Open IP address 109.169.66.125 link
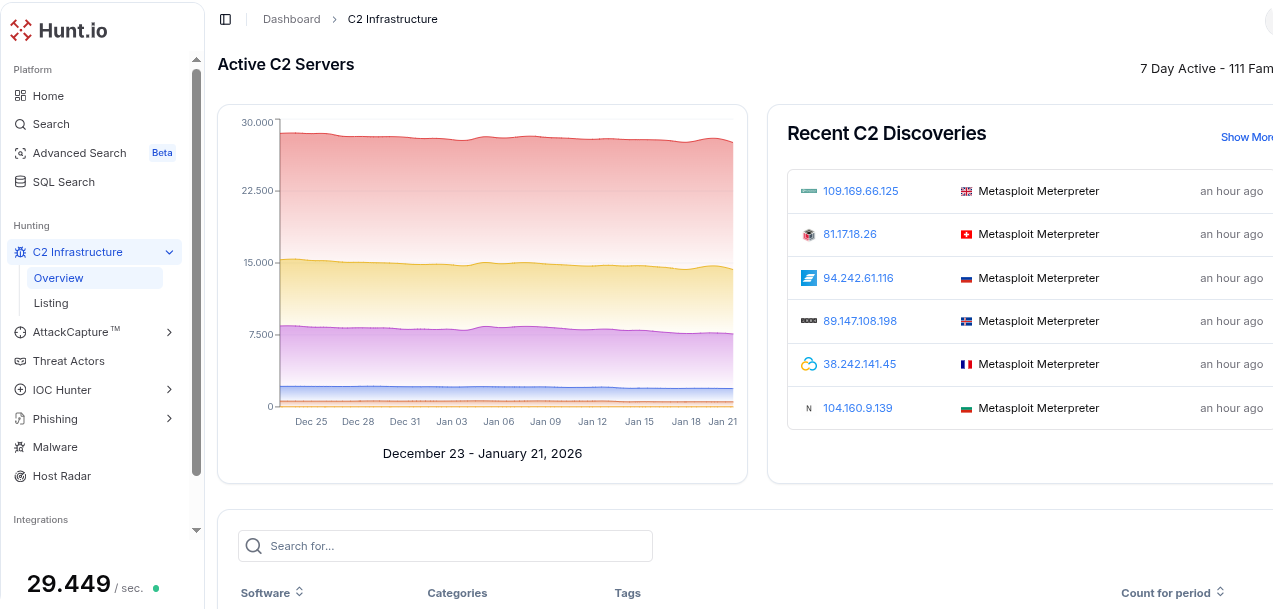1273x609 pixels. click(x=860, y=191)
